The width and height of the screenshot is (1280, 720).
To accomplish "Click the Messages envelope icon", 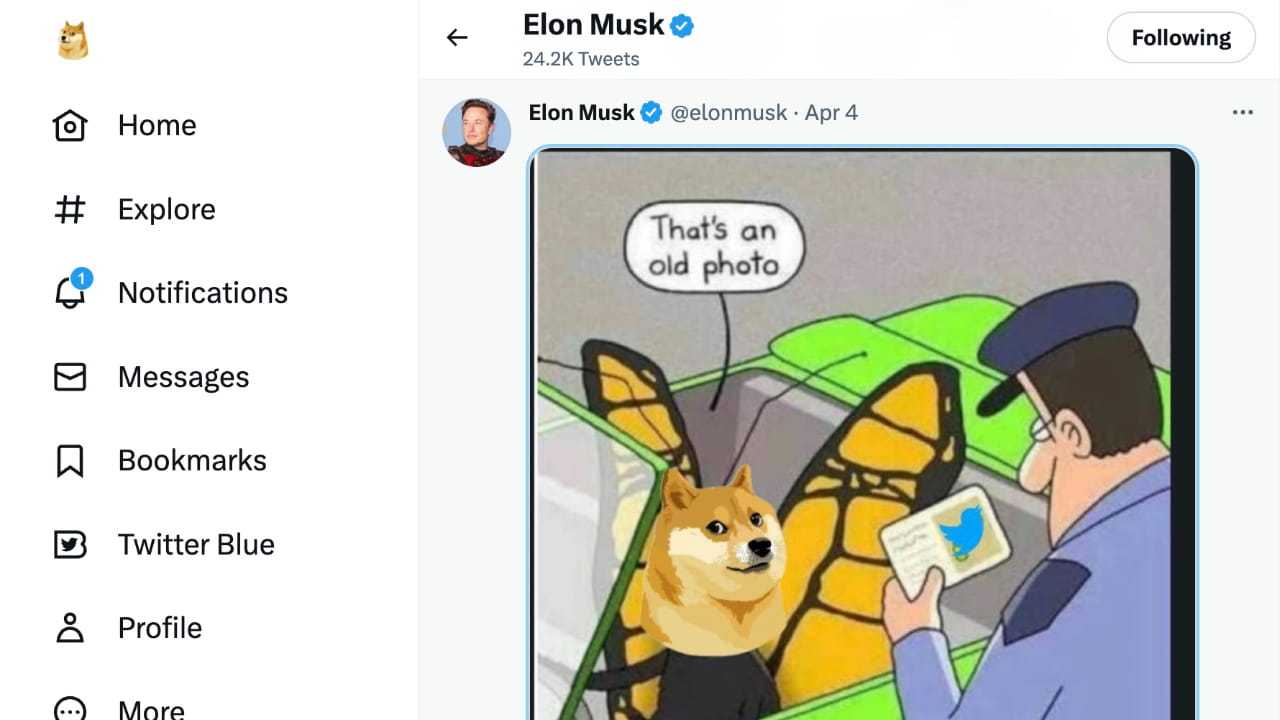I will (70, 377).
